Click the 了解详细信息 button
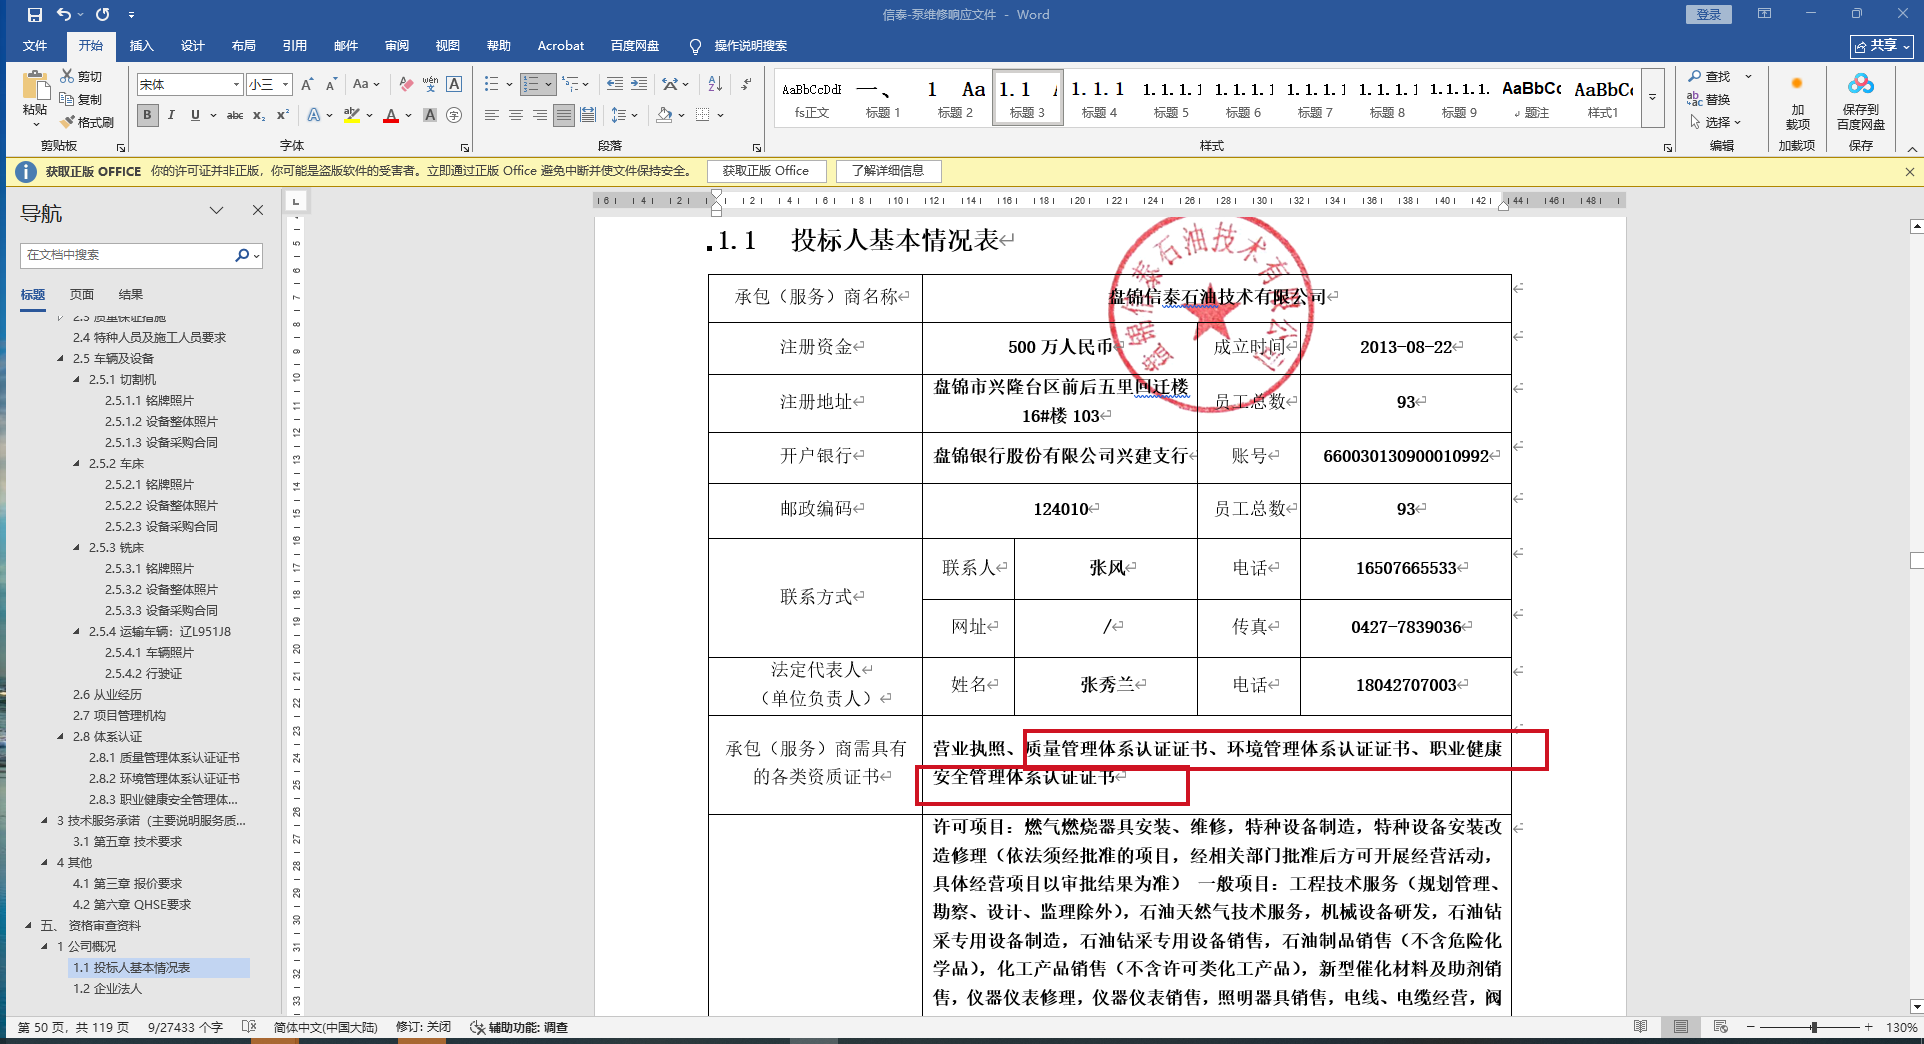1924x1044 pixels. (888, 171)
